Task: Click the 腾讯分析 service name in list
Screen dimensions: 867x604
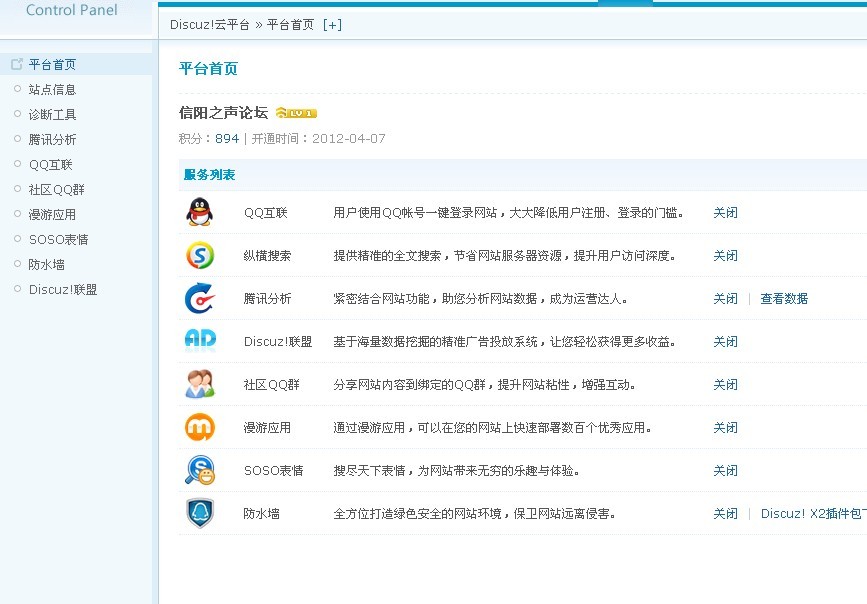Action: [x=267, y=299]
